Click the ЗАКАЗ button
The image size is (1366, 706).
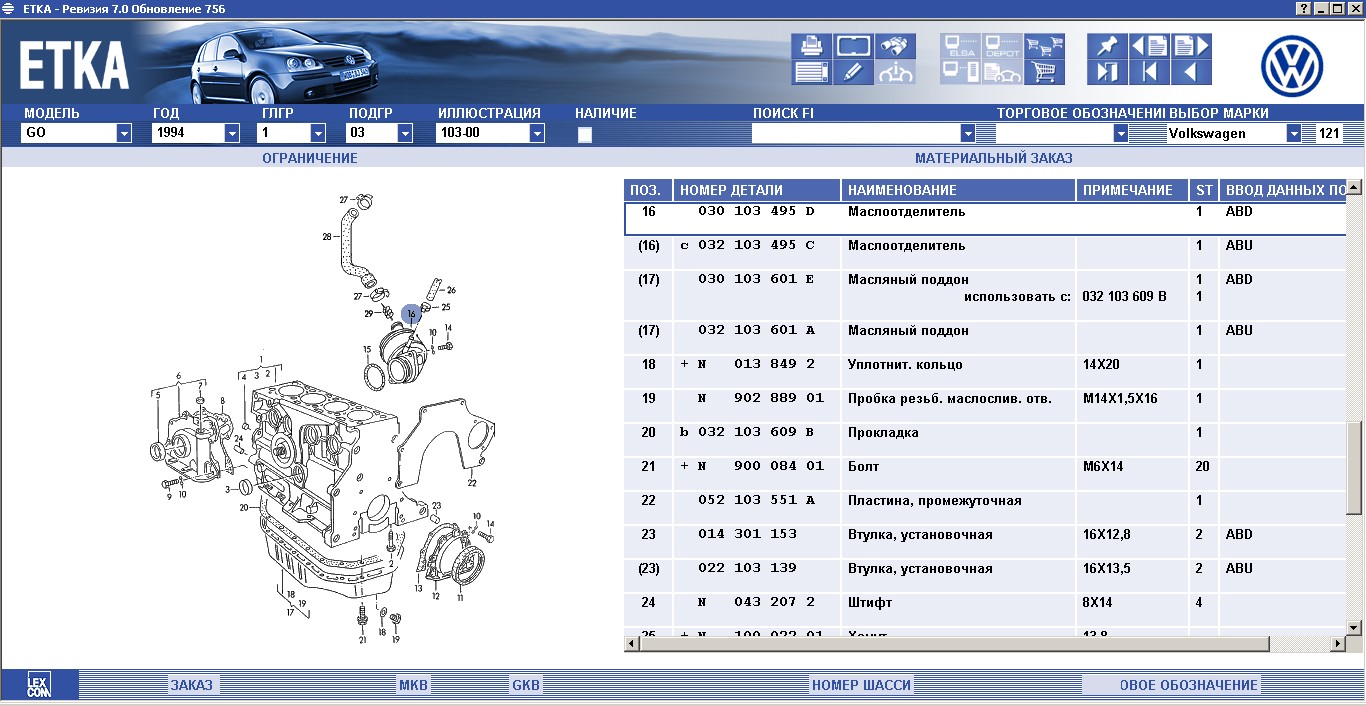(x=191, y=685)
